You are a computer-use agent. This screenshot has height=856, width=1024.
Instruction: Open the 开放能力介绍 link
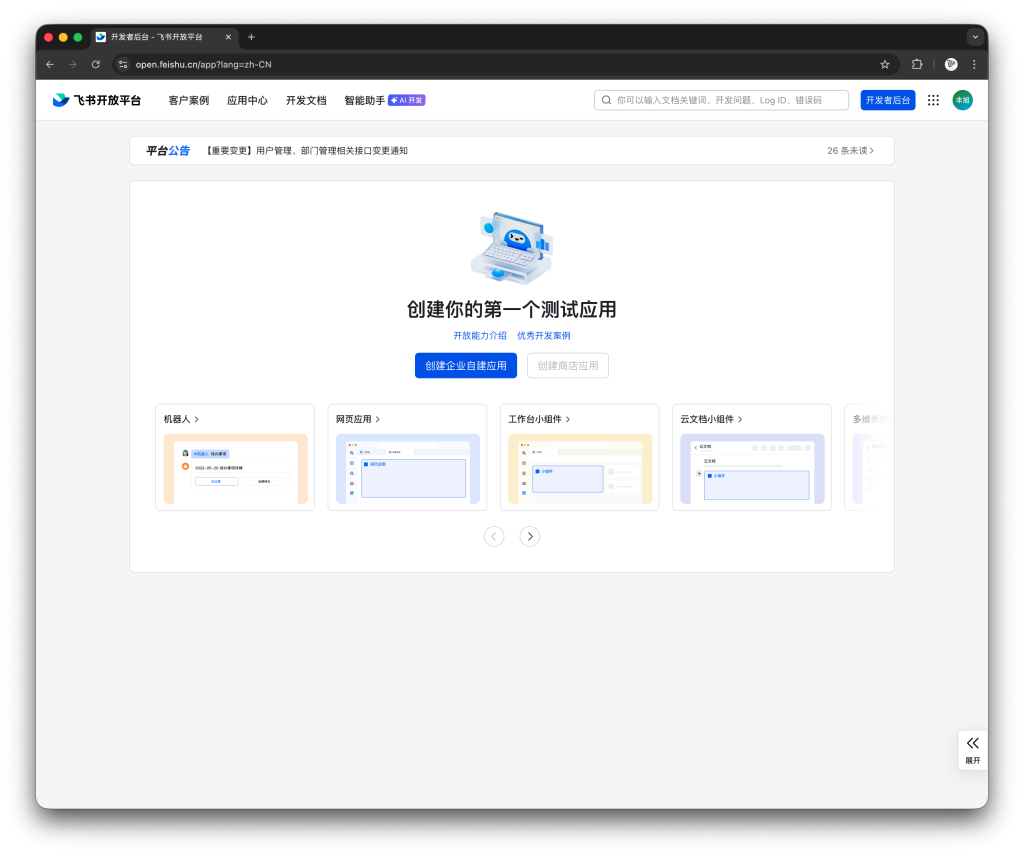pos(479,336)
